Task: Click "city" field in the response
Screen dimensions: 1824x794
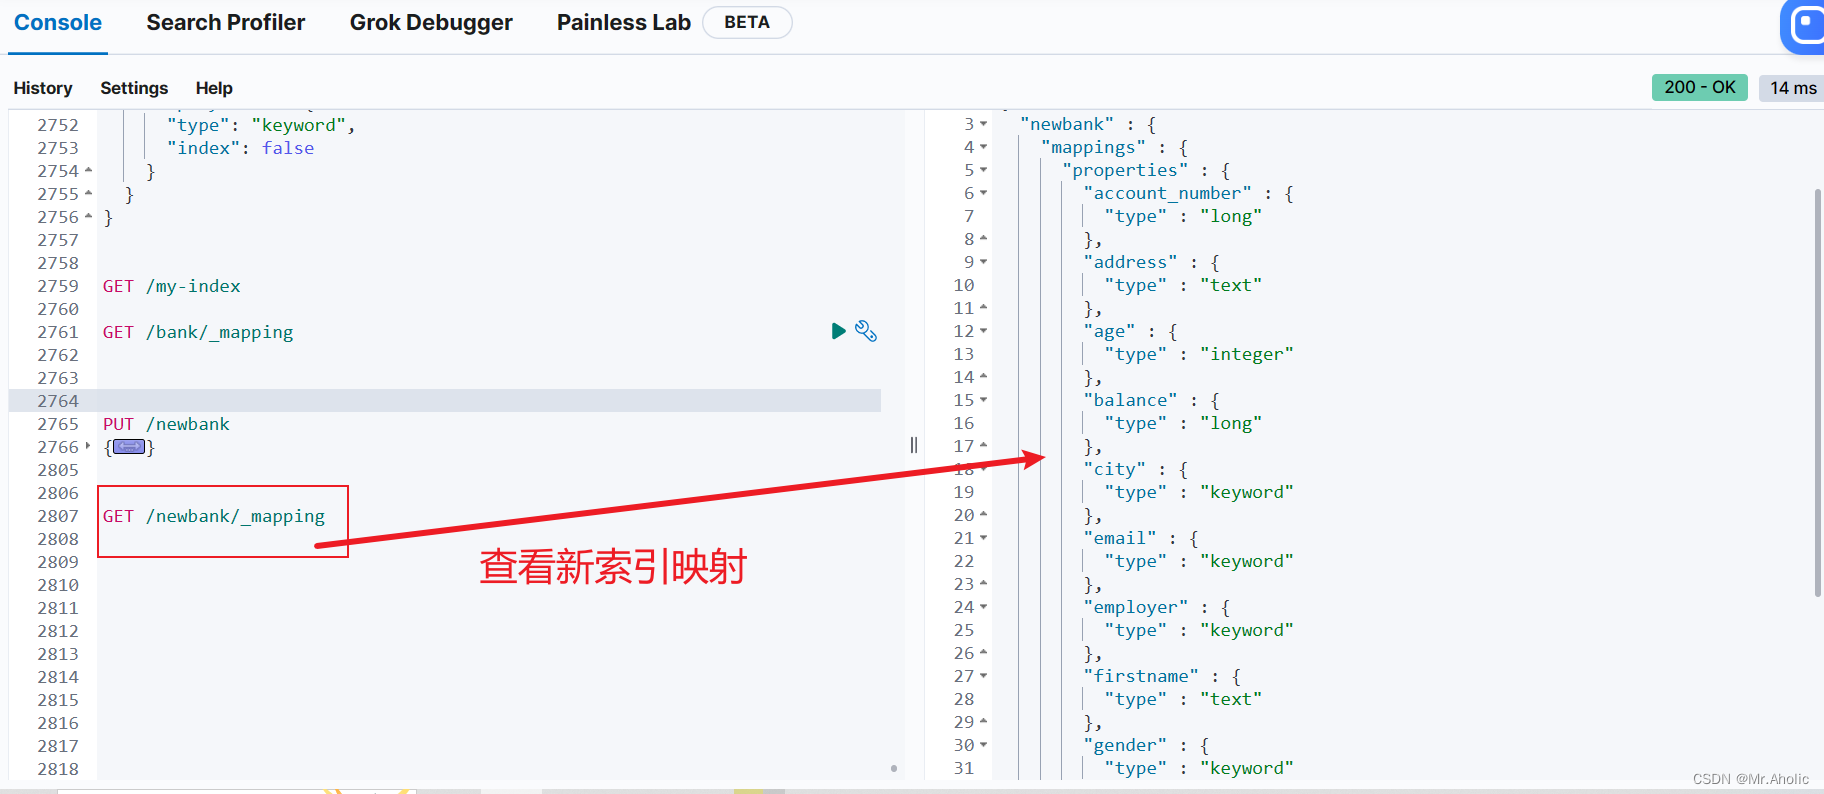Action: (1114, 469)
